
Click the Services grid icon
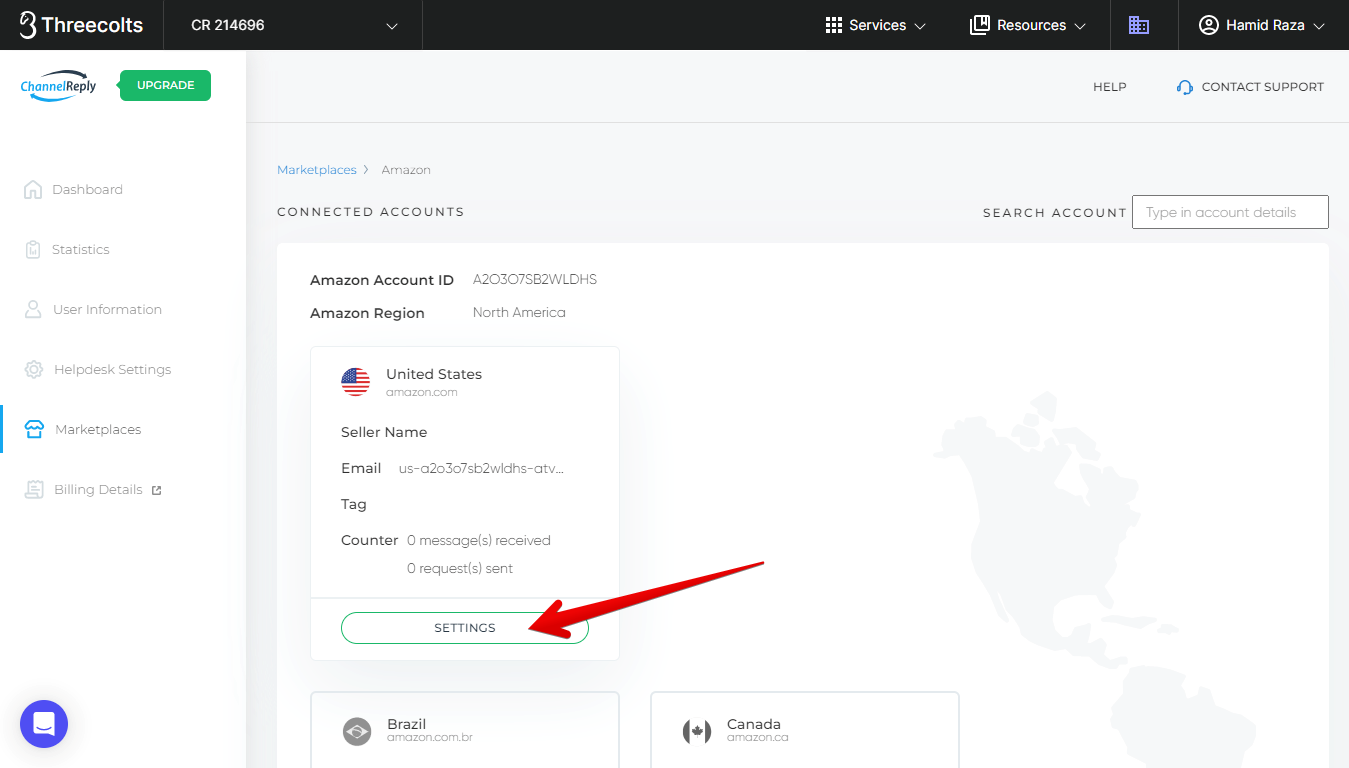point(834,25)
